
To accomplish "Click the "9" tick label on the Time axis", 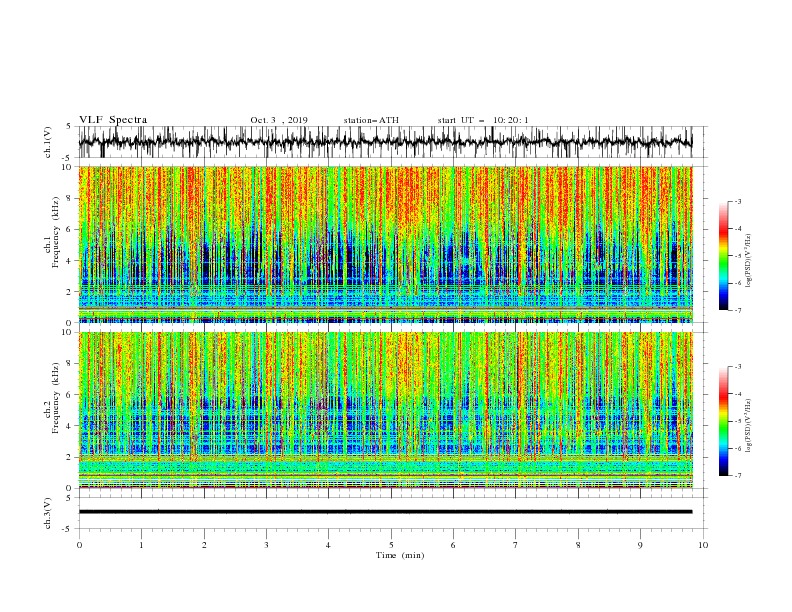I will coord(640,545).
